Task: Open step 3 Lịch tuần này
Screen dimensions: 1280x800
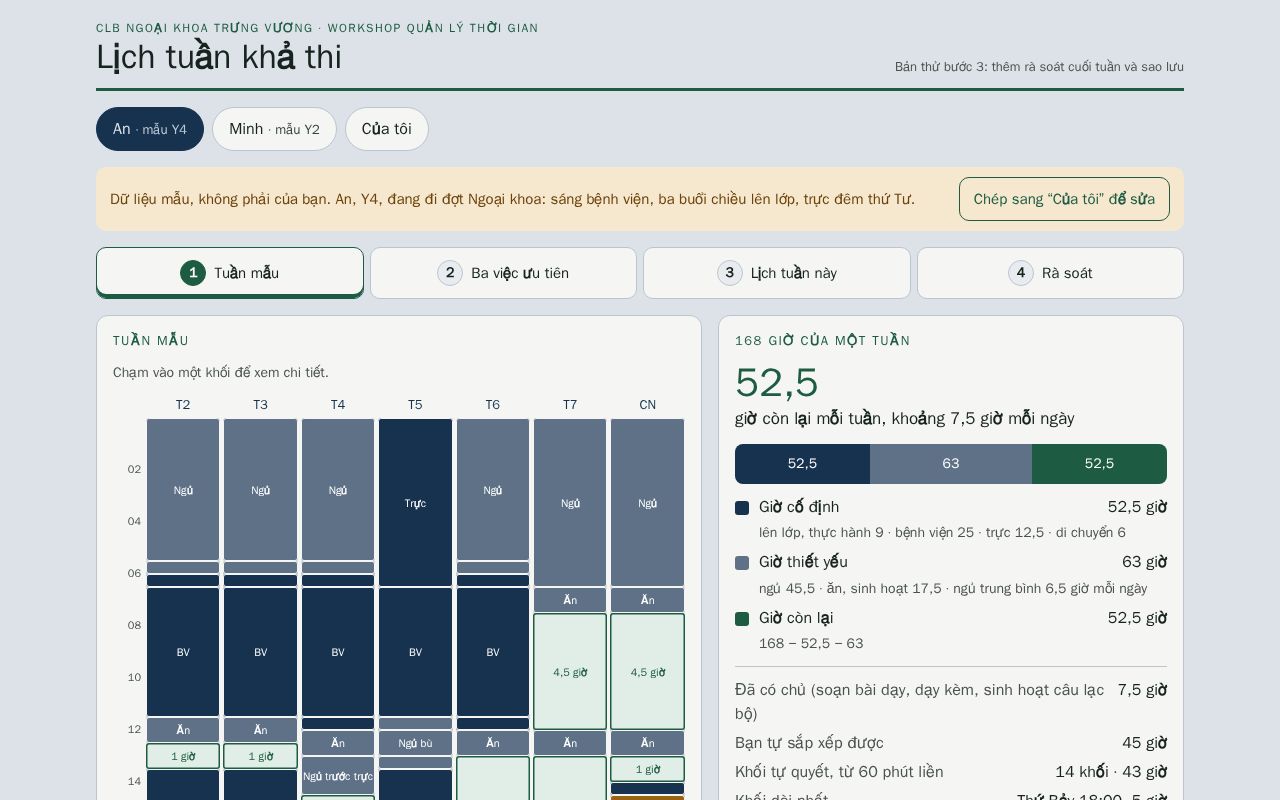Action: [777, 273]
